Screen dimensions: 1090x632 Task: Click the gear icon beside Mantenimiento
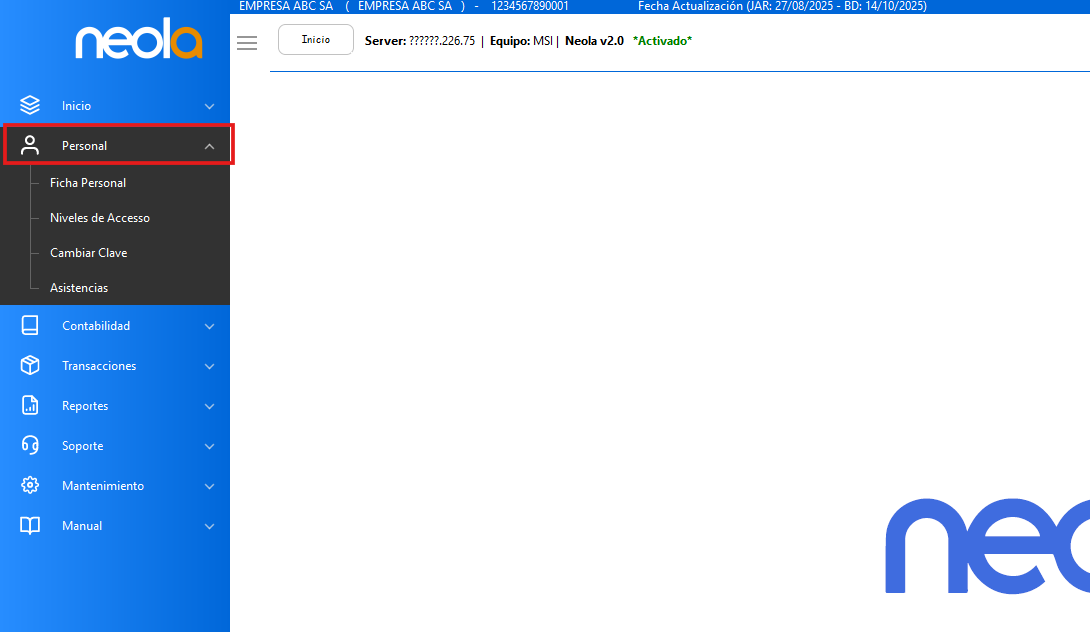(x=30, y=485)
